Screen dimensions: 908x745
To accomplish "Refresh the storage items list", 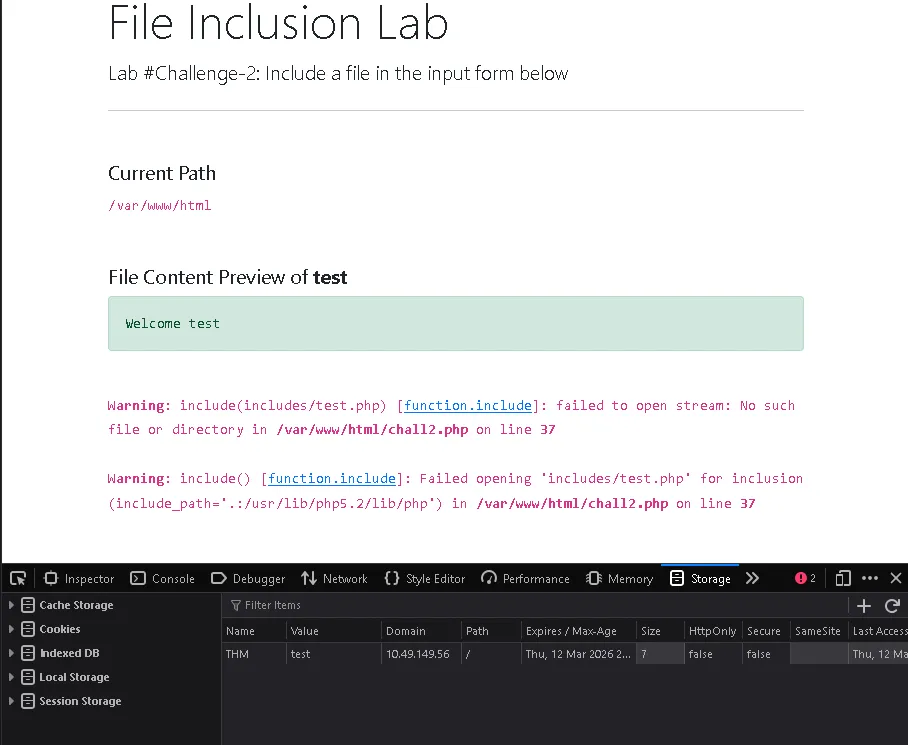I will tap(892, 605).
